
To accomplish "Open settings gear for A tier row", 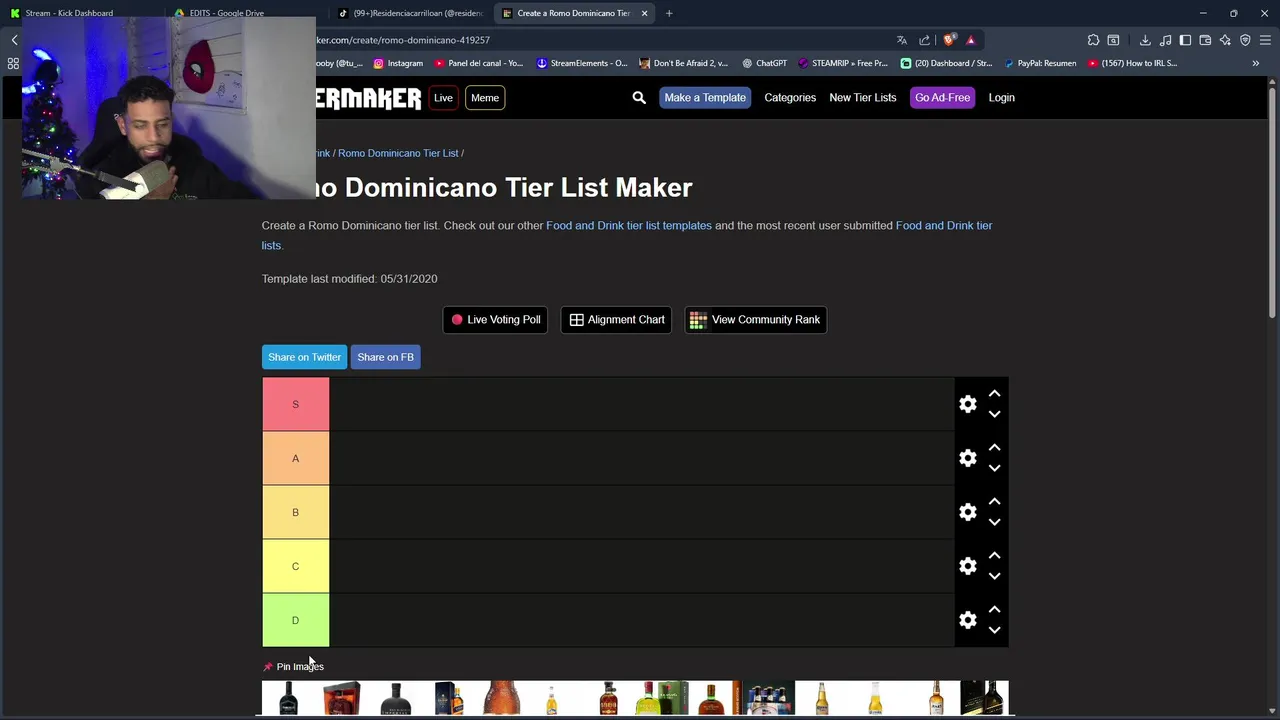I will click(968, 458).
